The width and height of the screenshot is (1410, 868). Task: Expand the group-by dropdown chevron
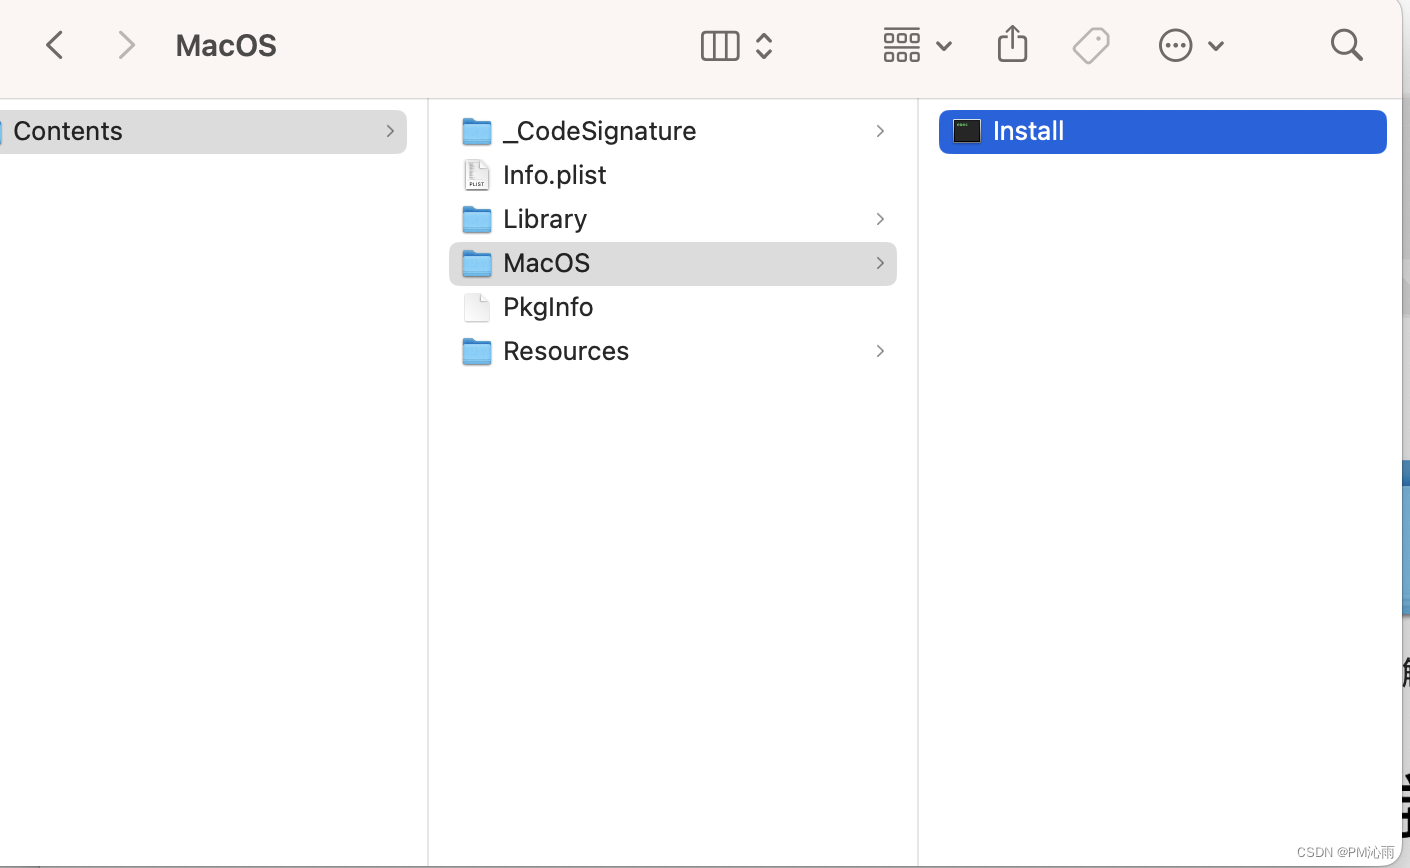[x=943, y=46]
